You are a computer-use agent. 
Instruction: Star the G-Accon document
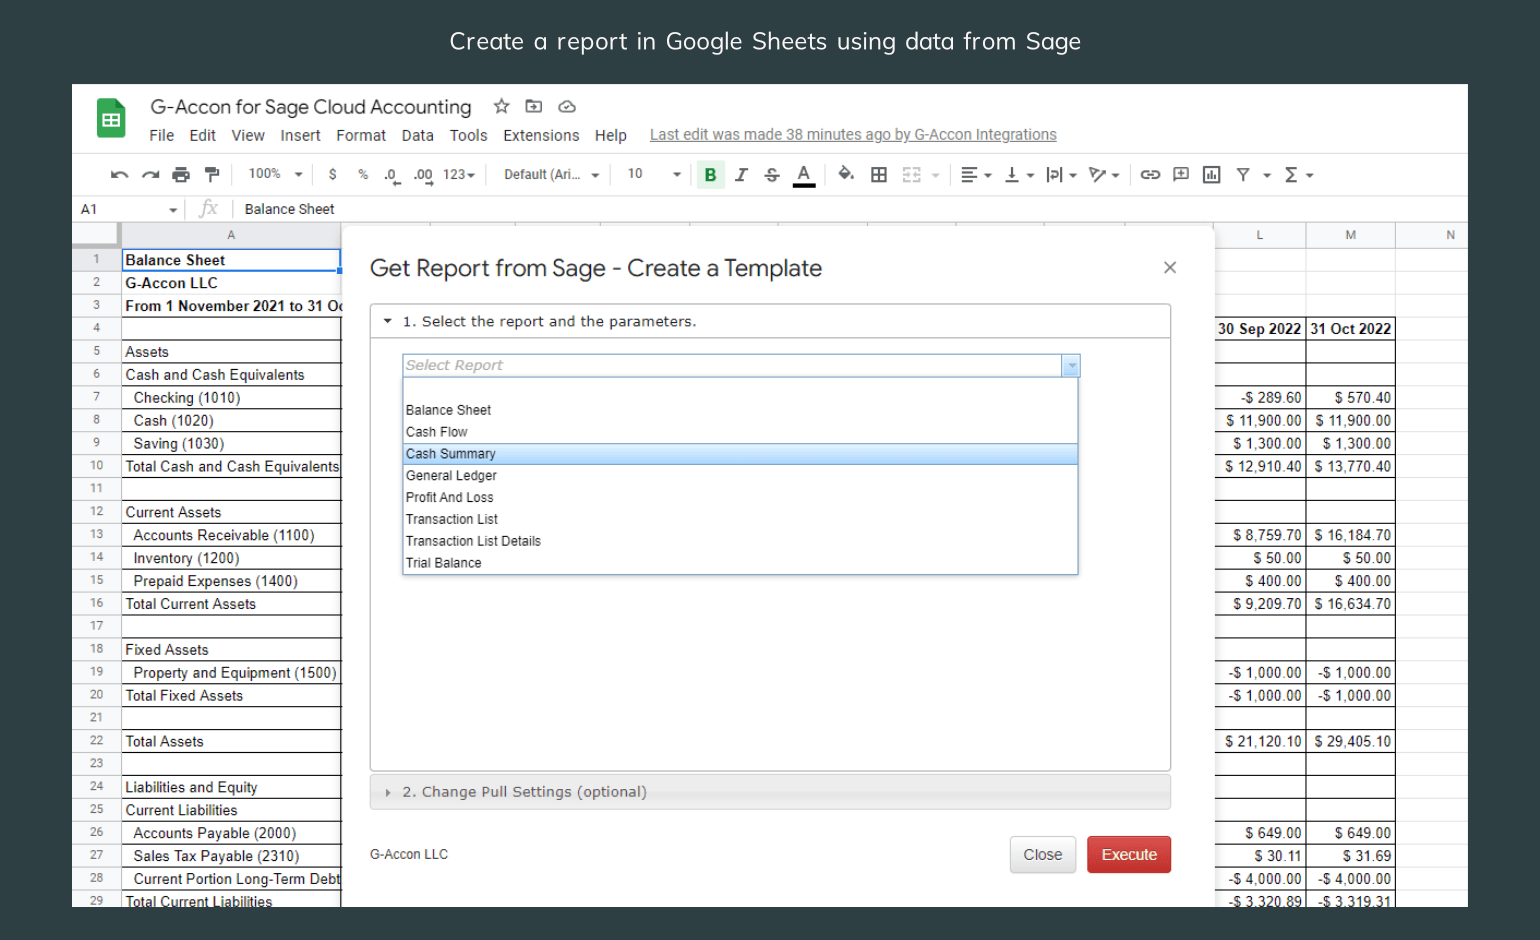pos(502,106)
